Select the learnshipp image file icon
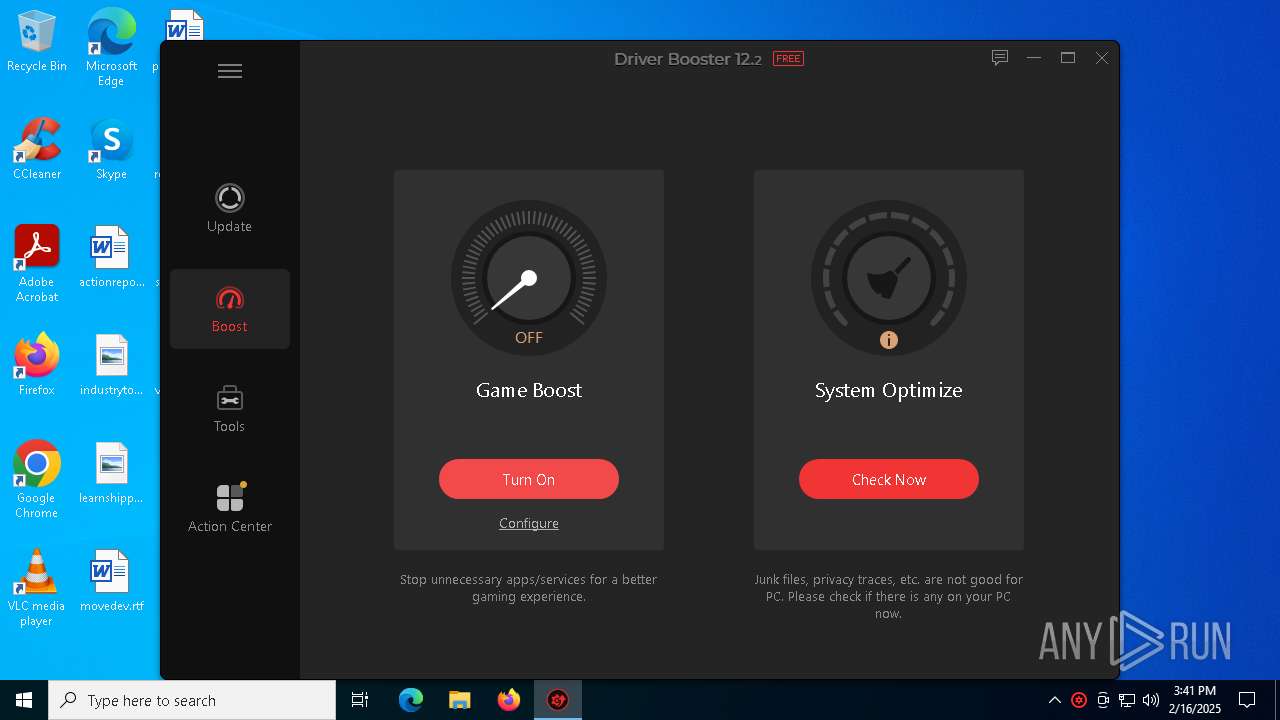The image size is (1280, 720). pos(111,473)
